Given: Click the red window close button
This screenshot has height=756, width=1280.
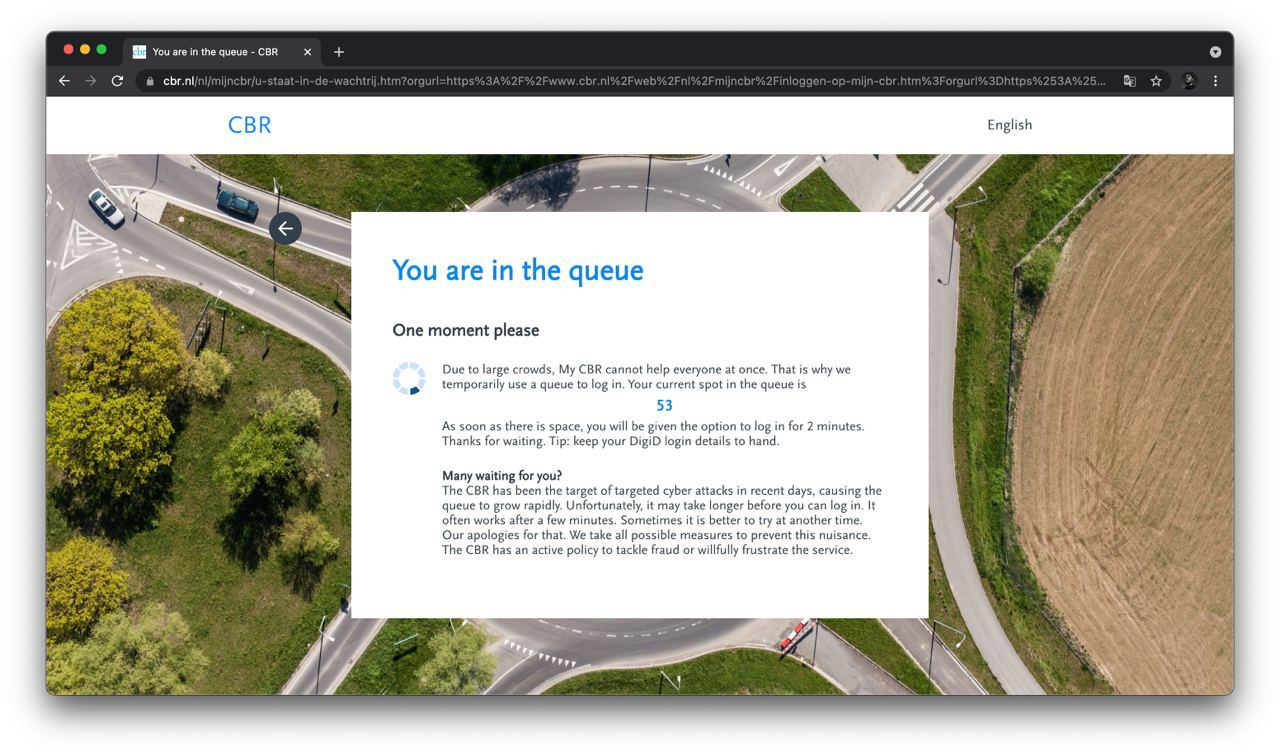Looking at the screenshot, I should pyautogui.click(x=69, y=49).
